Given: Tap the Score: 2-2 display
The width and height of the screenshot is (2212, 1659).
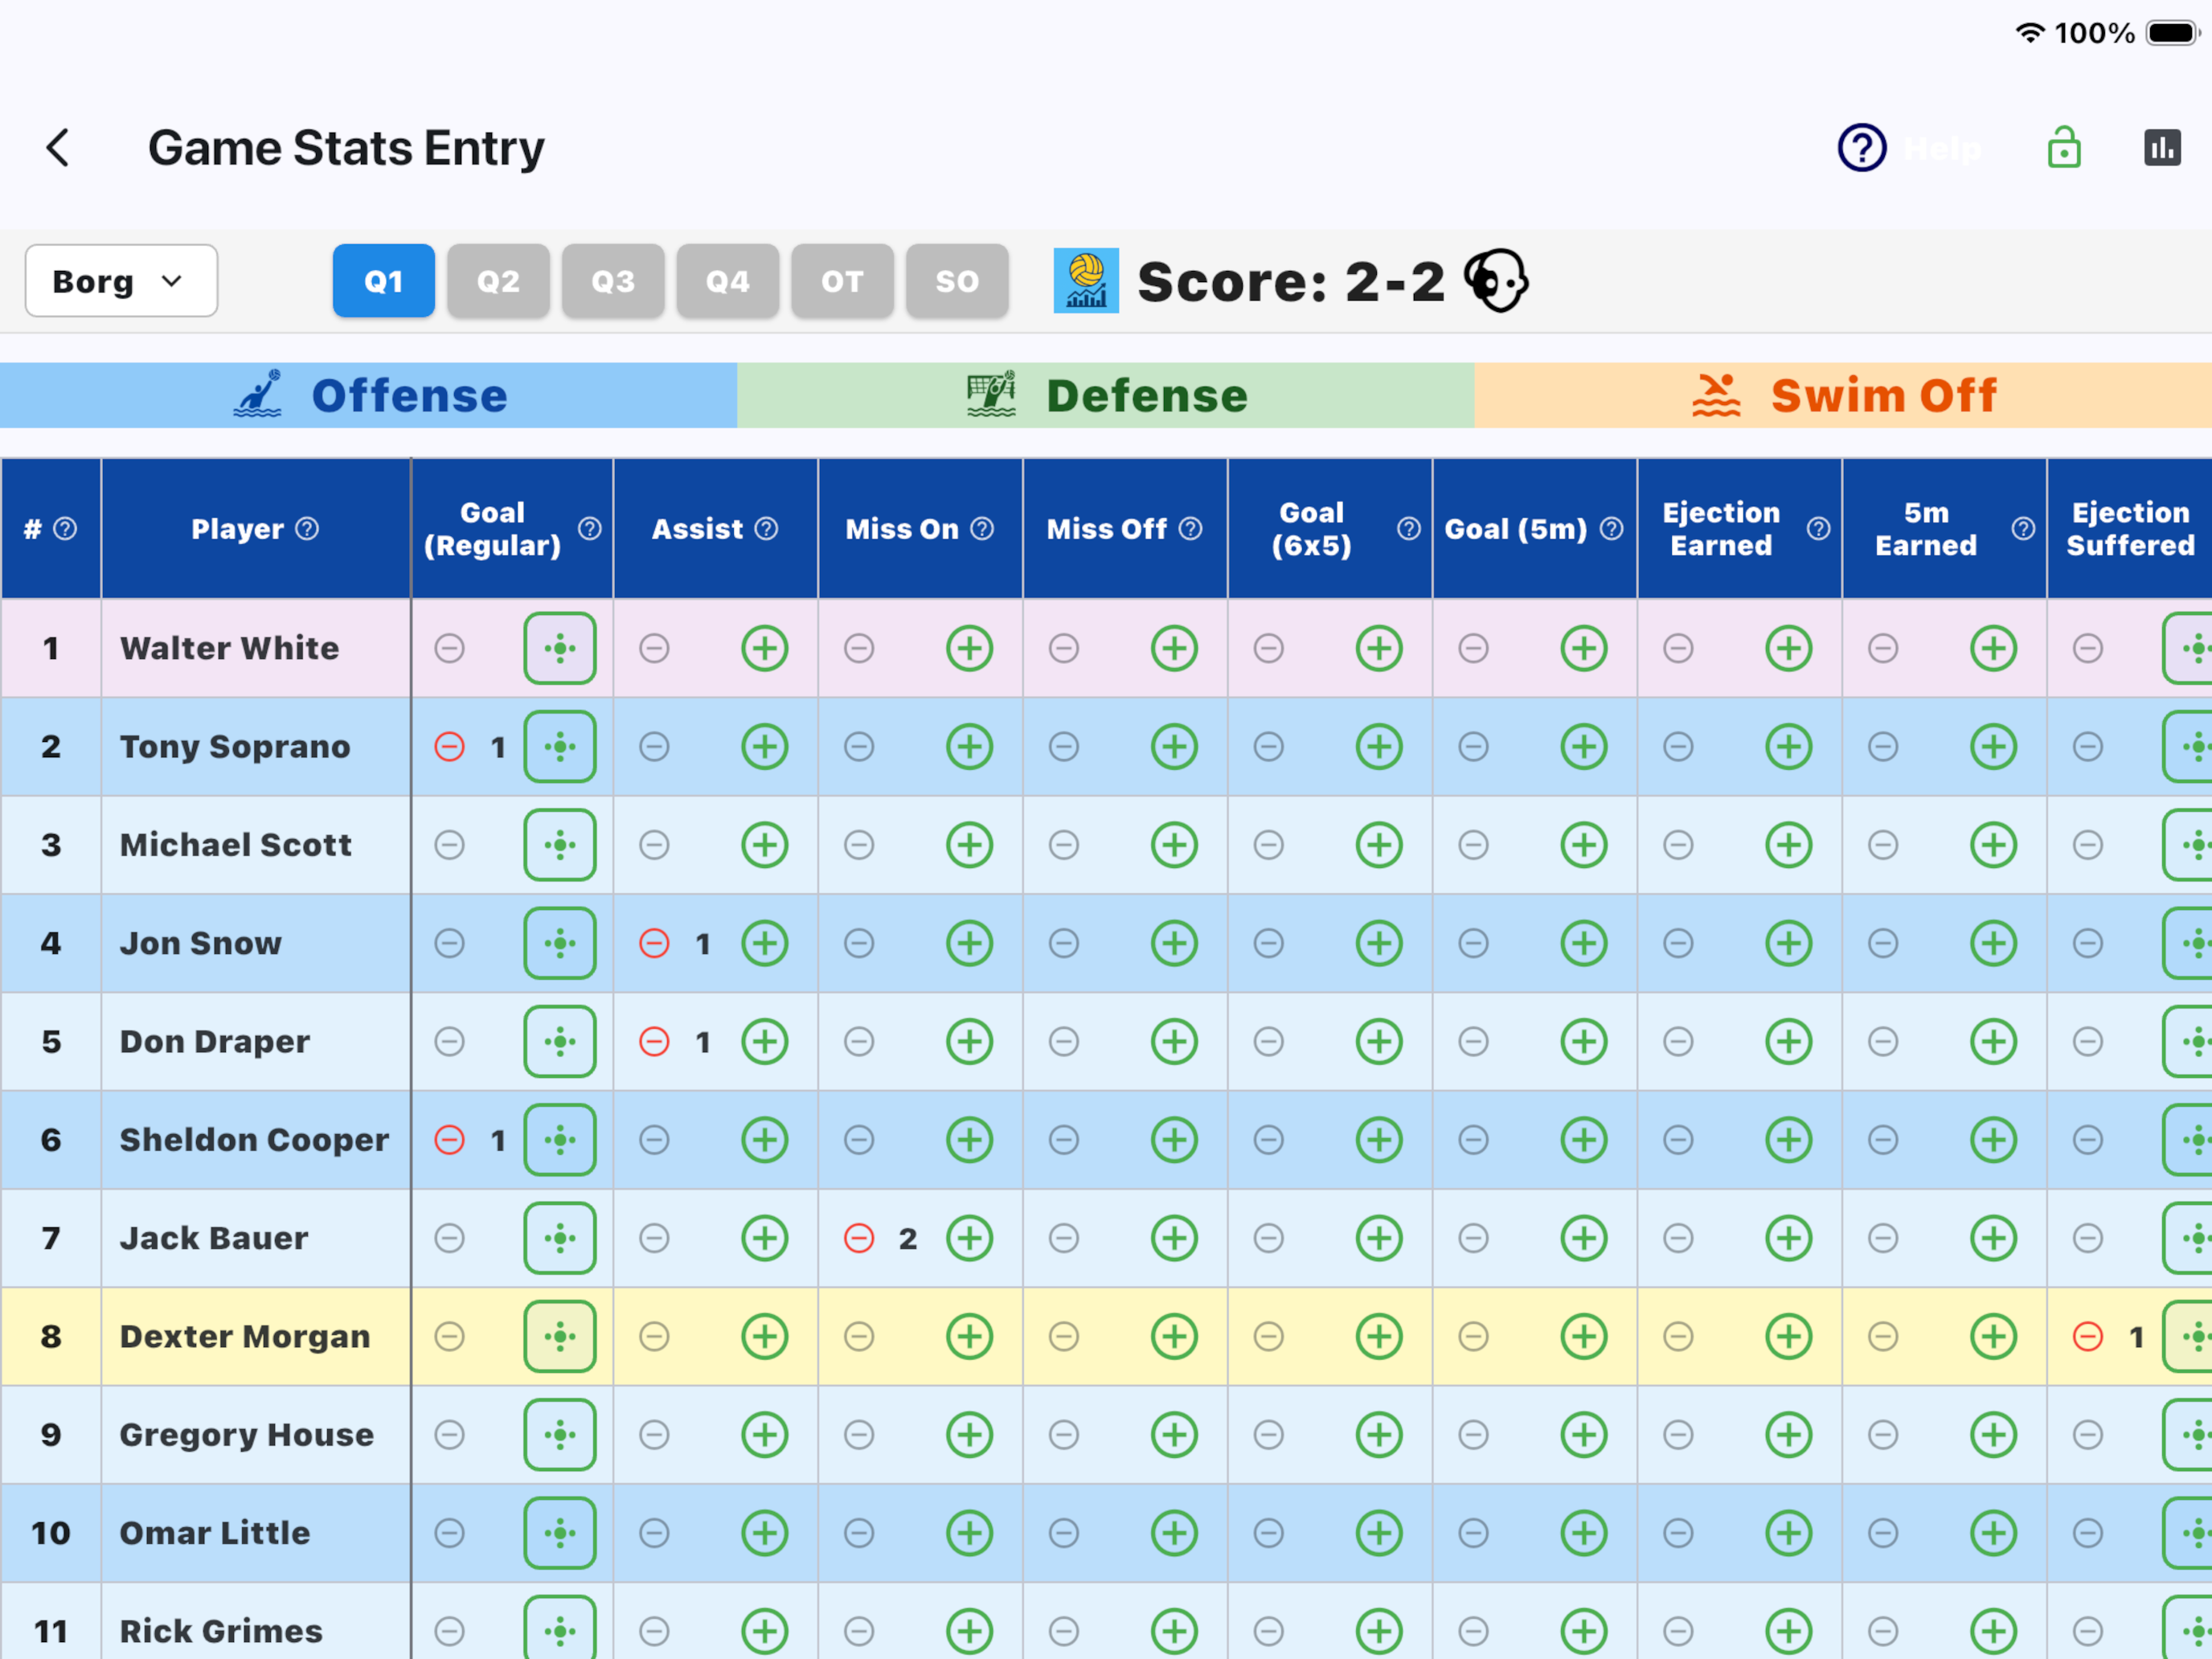Looking at the screenshot, I should pyautogui.click(x=1291, y=281).
